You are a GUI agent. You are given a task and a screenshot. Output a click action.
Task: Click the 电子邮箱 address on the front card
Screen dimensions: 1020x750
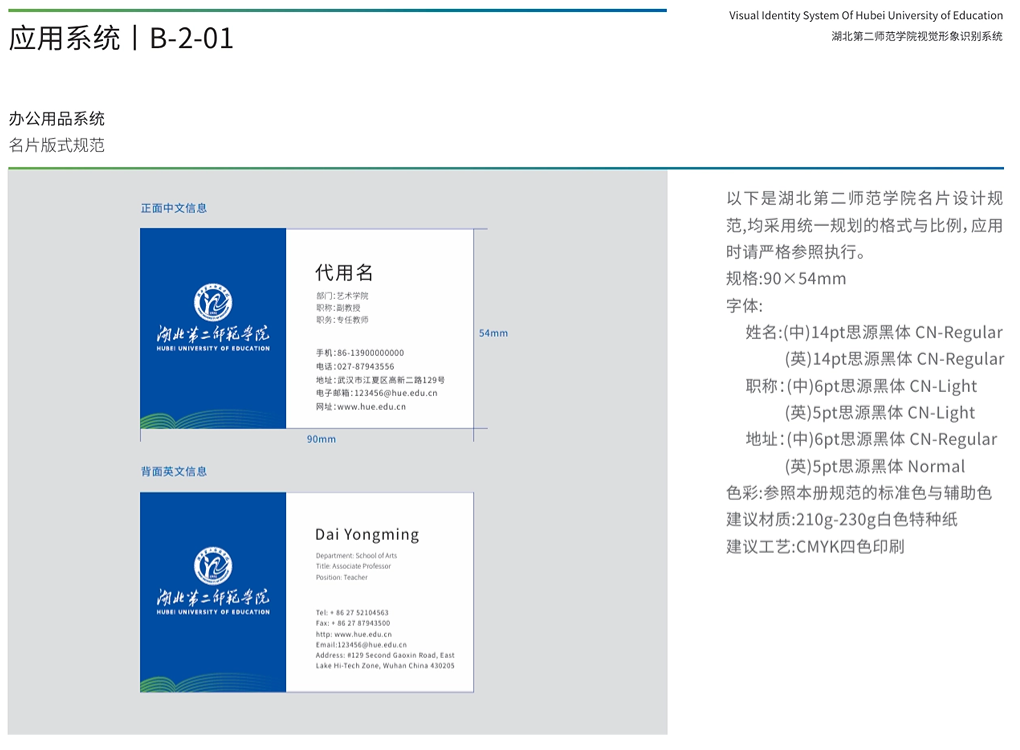tap(376, 393)
